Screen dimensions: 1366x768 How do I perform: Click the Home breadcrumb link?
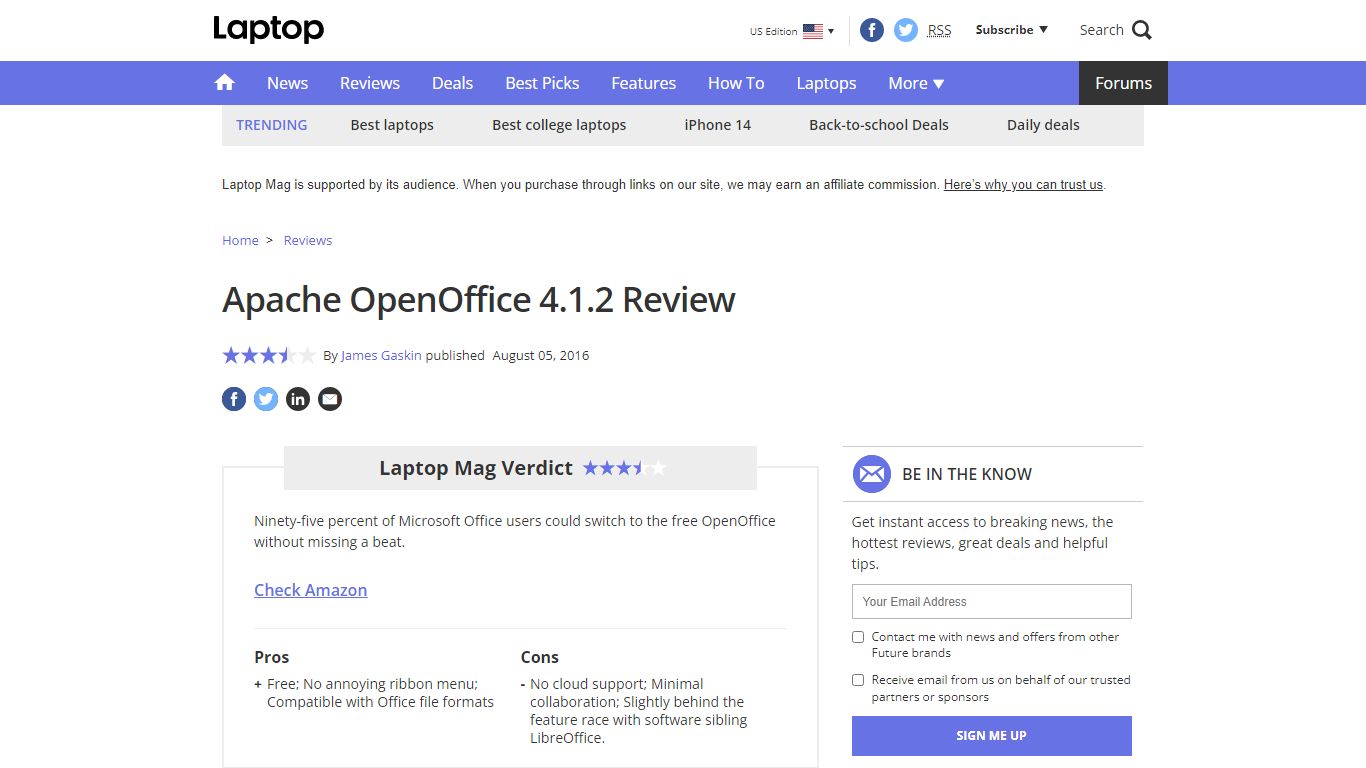click(240, 240)
